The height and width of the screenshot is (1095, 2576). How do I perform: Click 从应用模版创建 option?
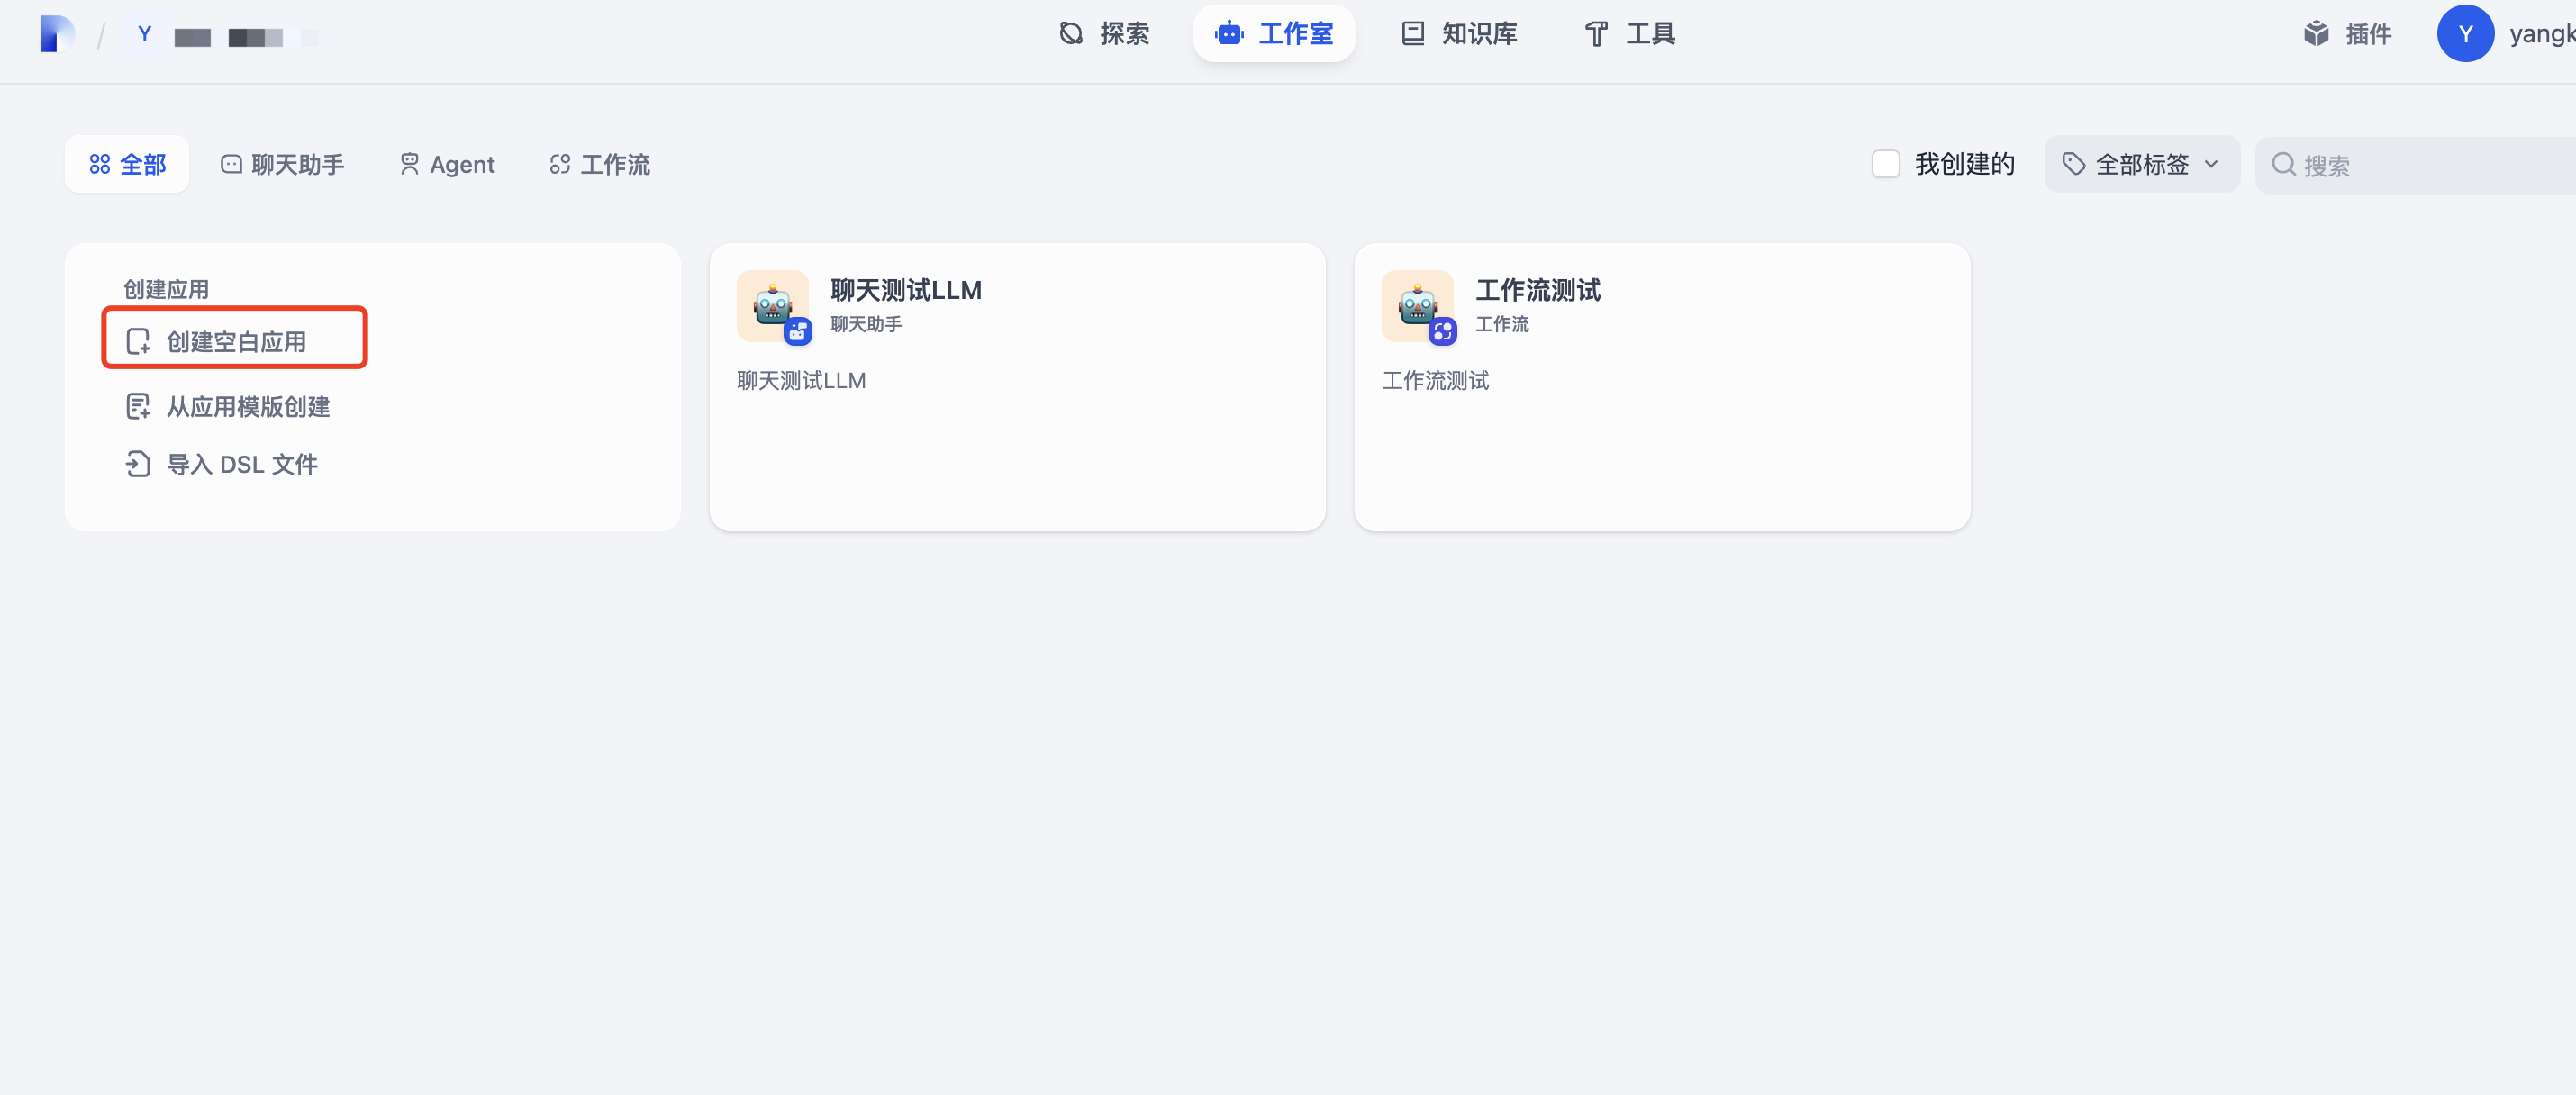point(247,406)
